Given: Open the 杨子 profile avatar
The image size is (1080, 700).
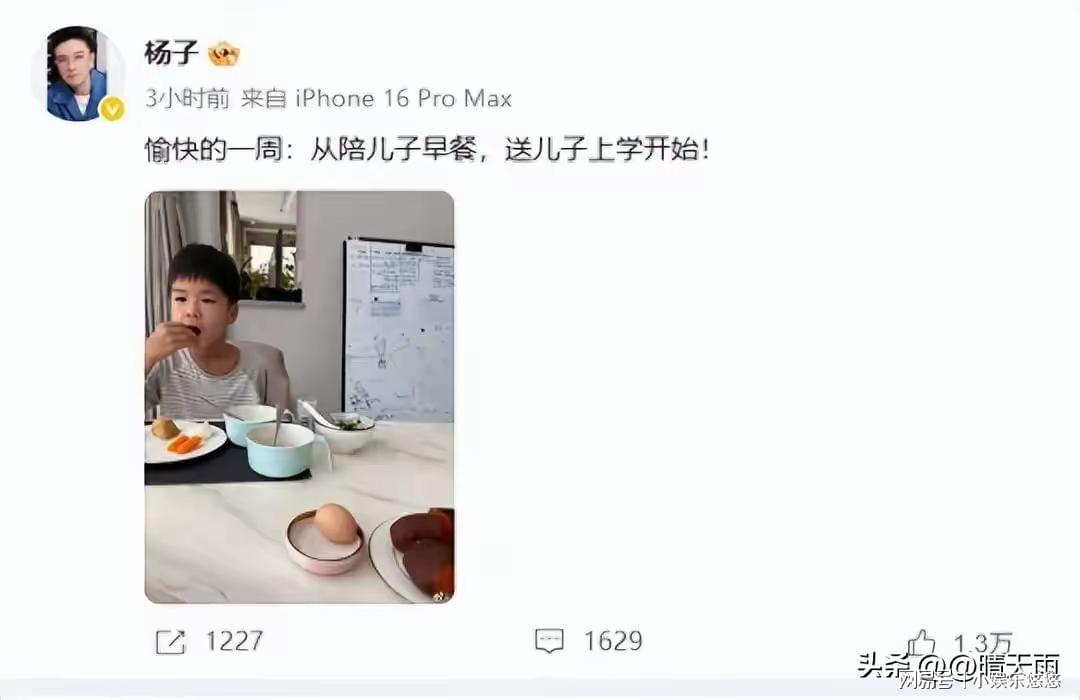Looking at the screenshot, I should click(x=77, y=74).
